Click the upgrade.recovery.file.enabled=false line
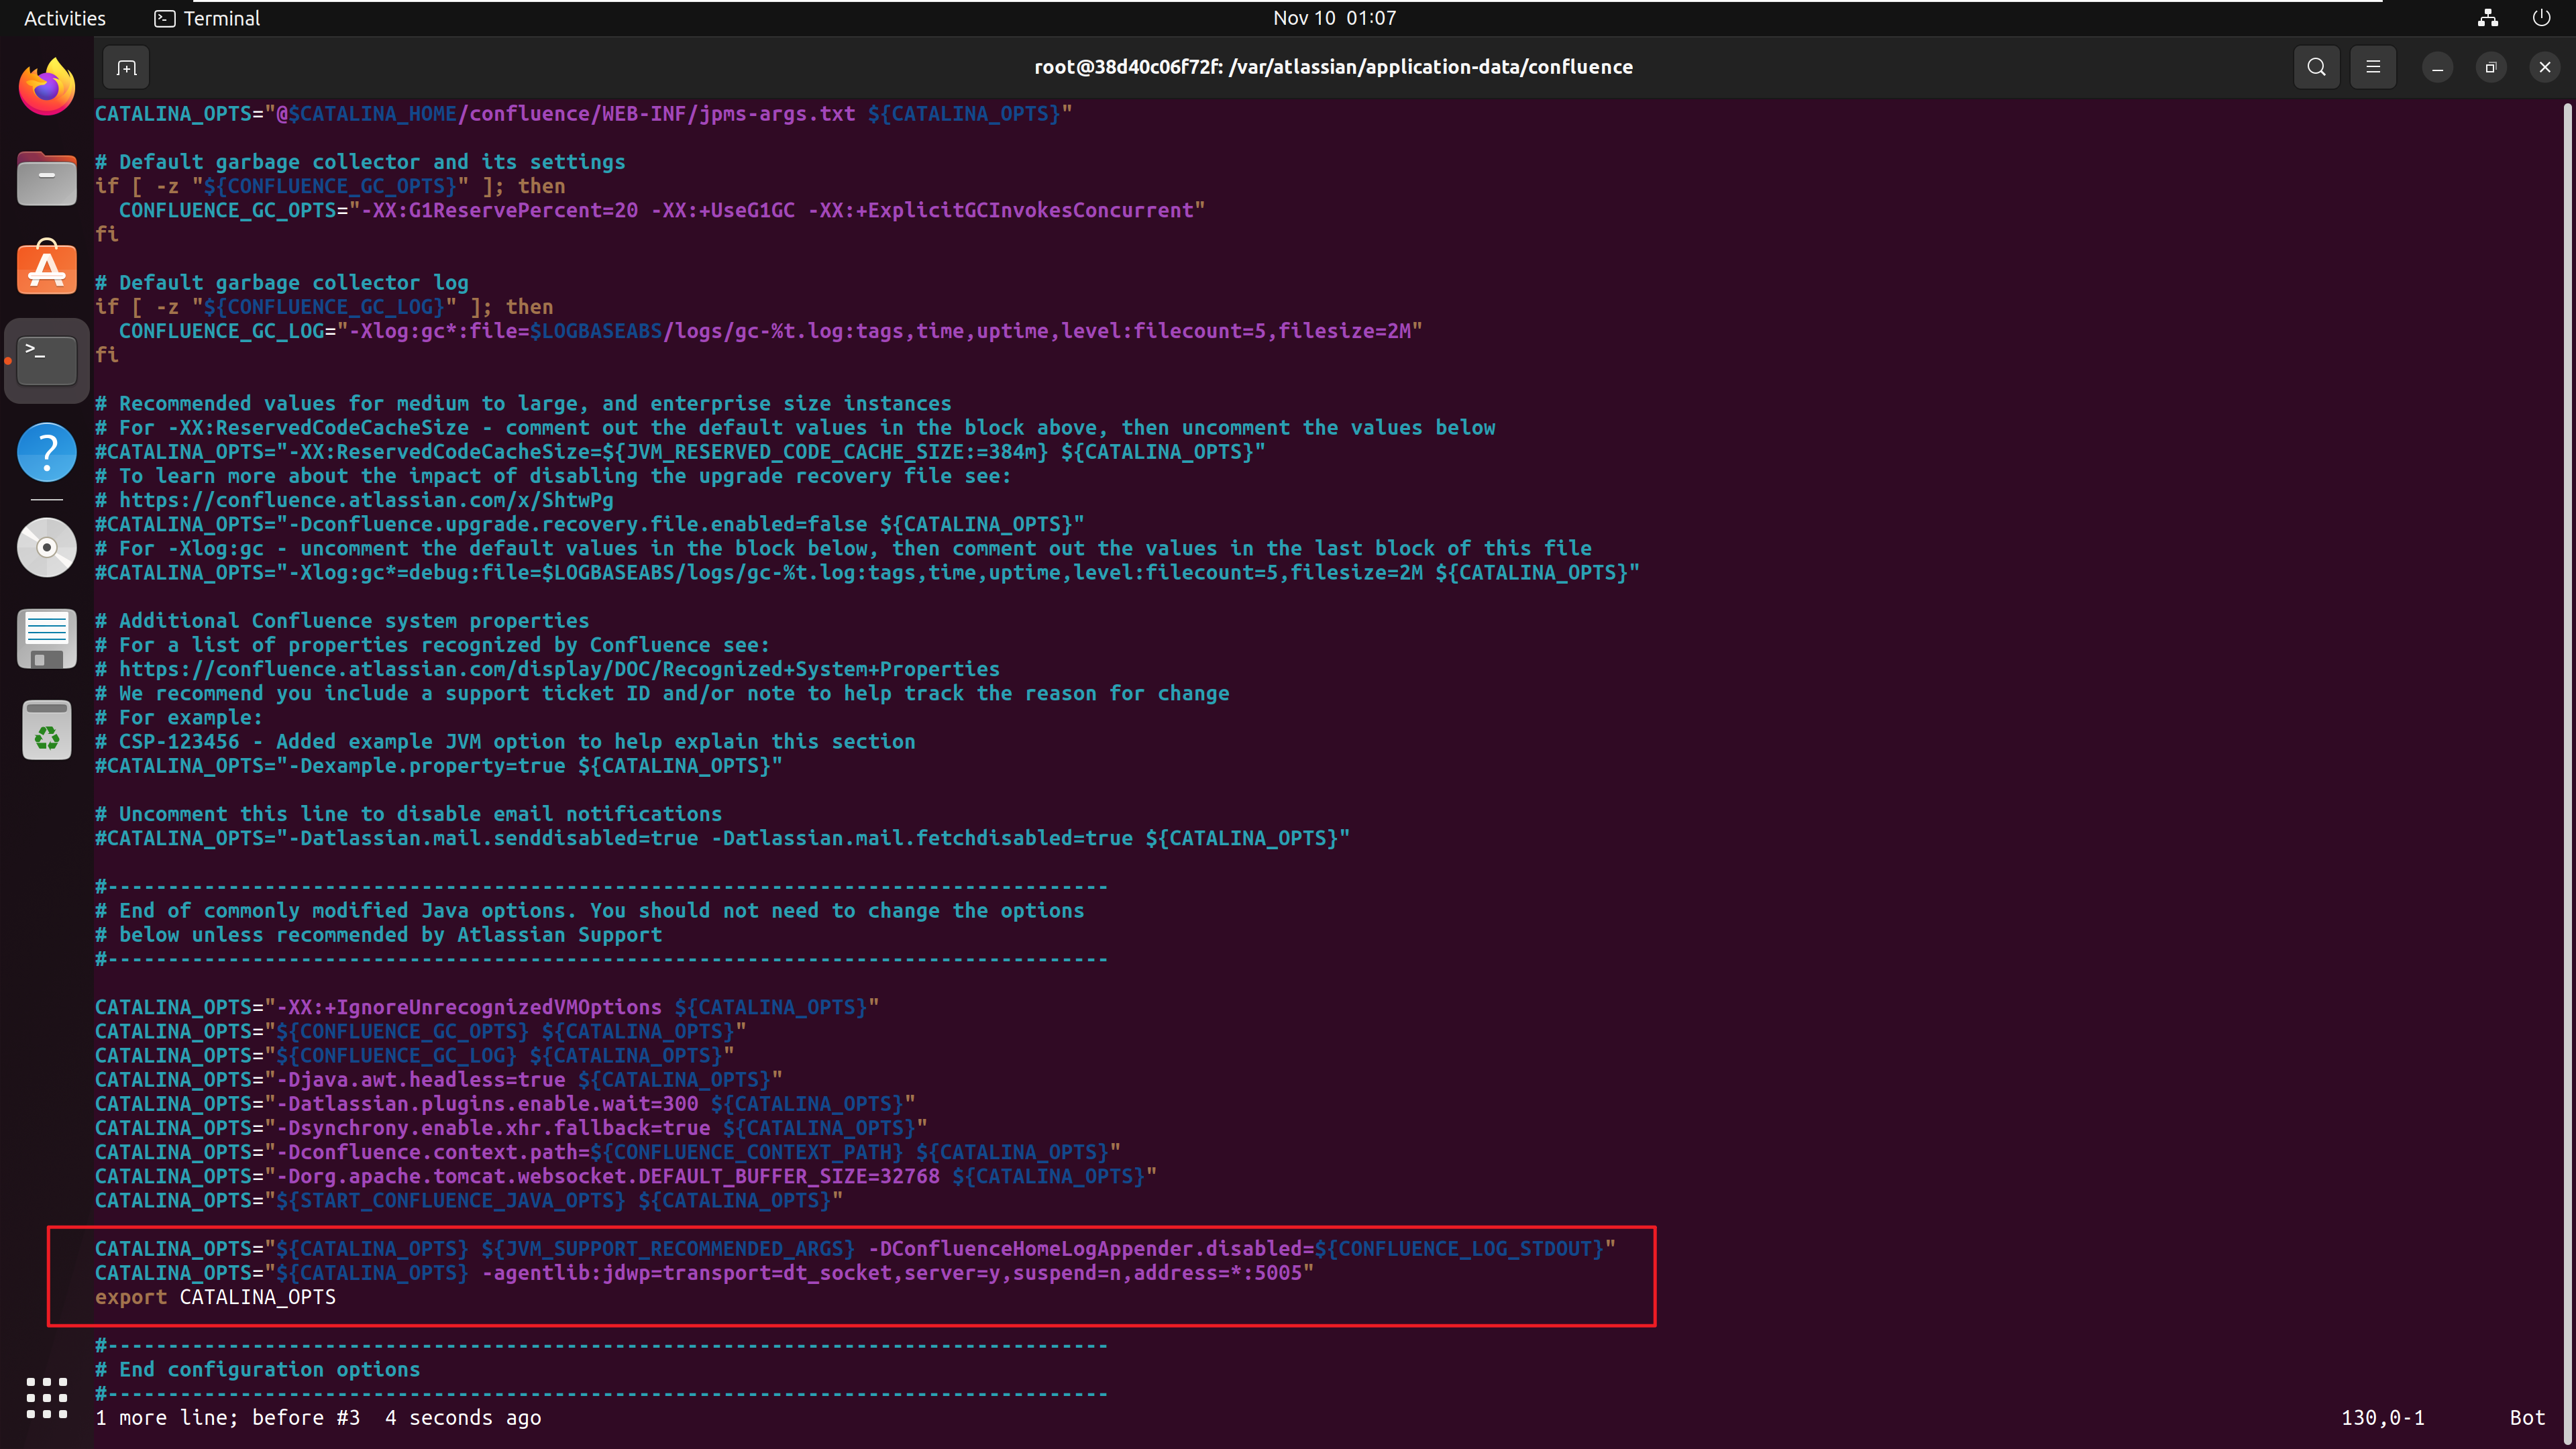The width and height of the screenshot is (2576, 1449). tap(590, 524)
